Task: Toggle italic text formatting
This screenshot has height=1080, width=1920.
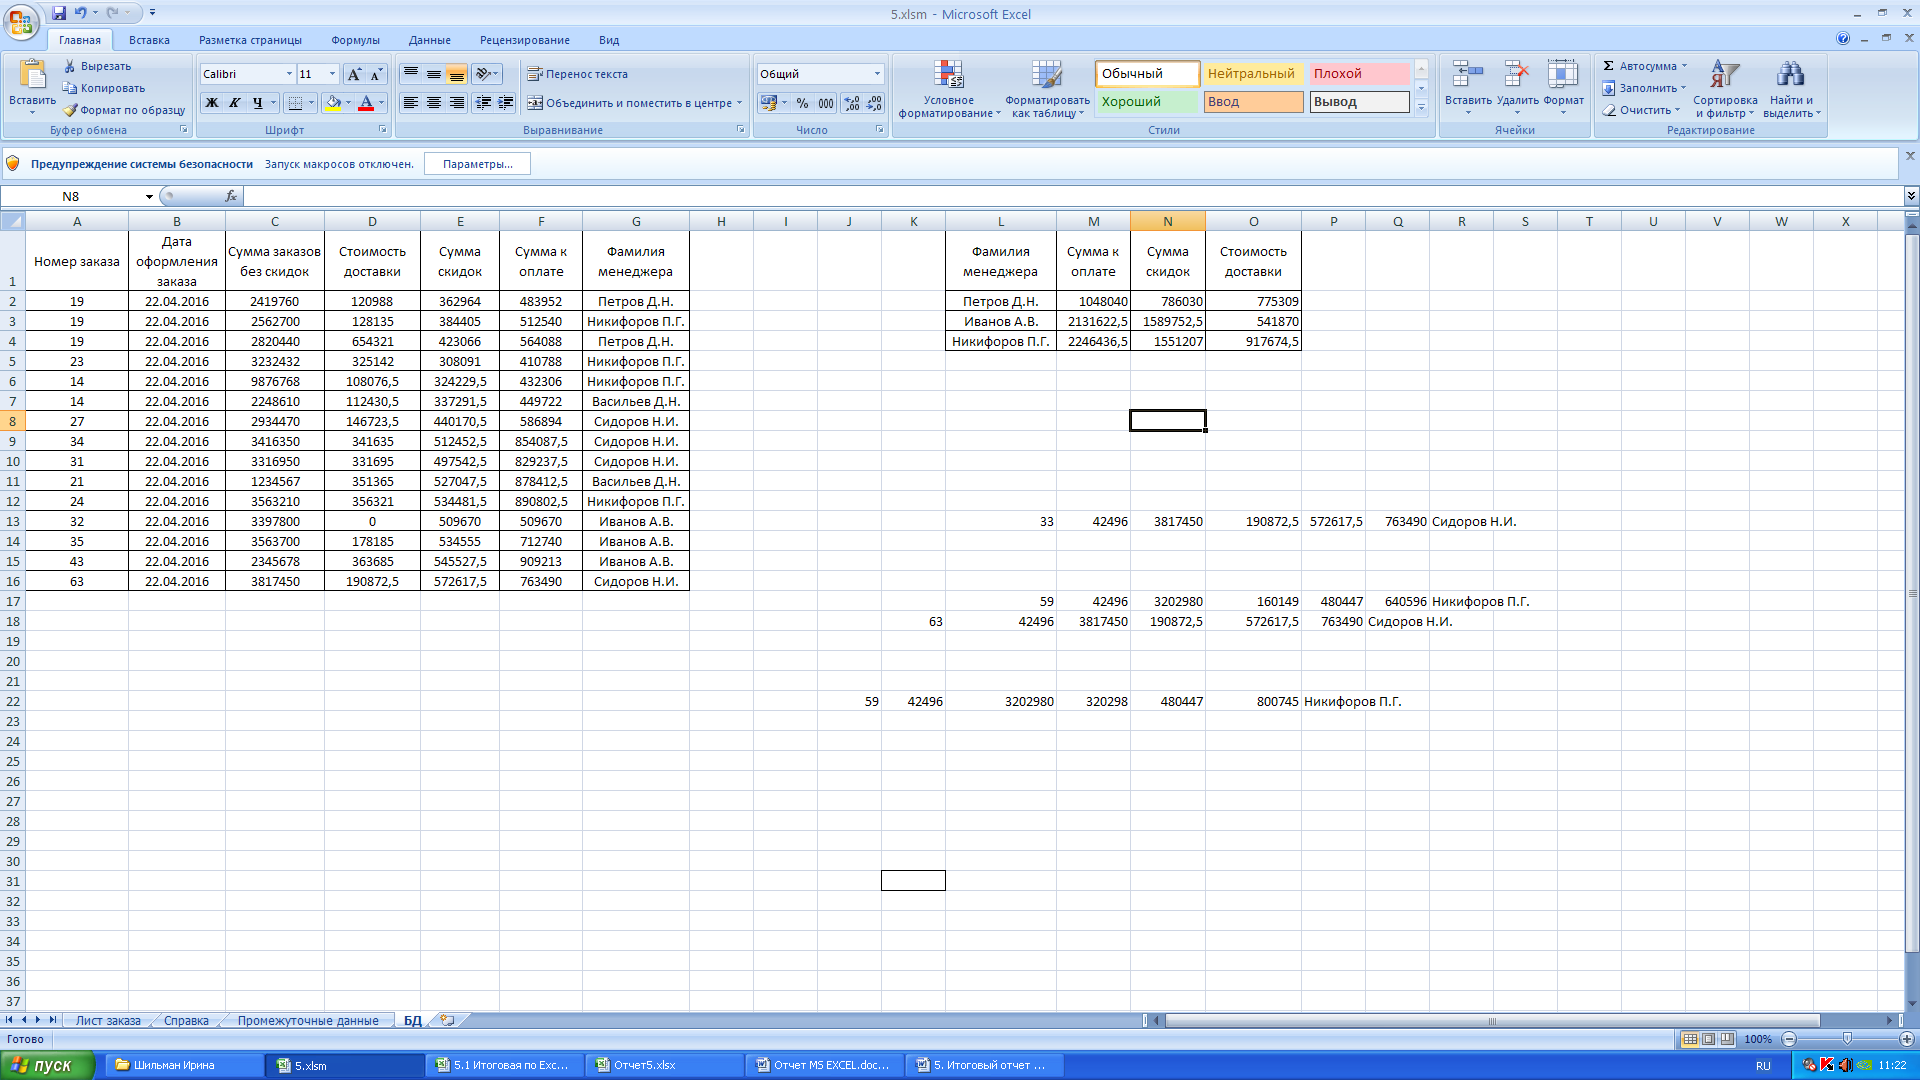Action: [235, 103]
